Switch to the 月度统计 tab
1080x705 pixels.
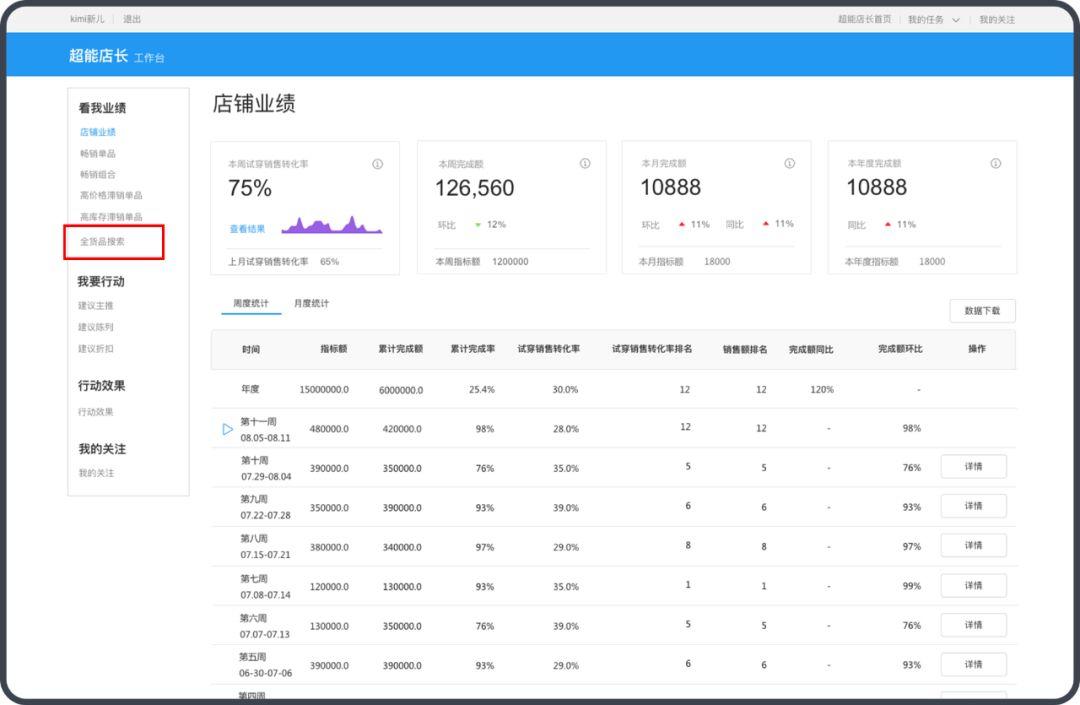[312, 302]
